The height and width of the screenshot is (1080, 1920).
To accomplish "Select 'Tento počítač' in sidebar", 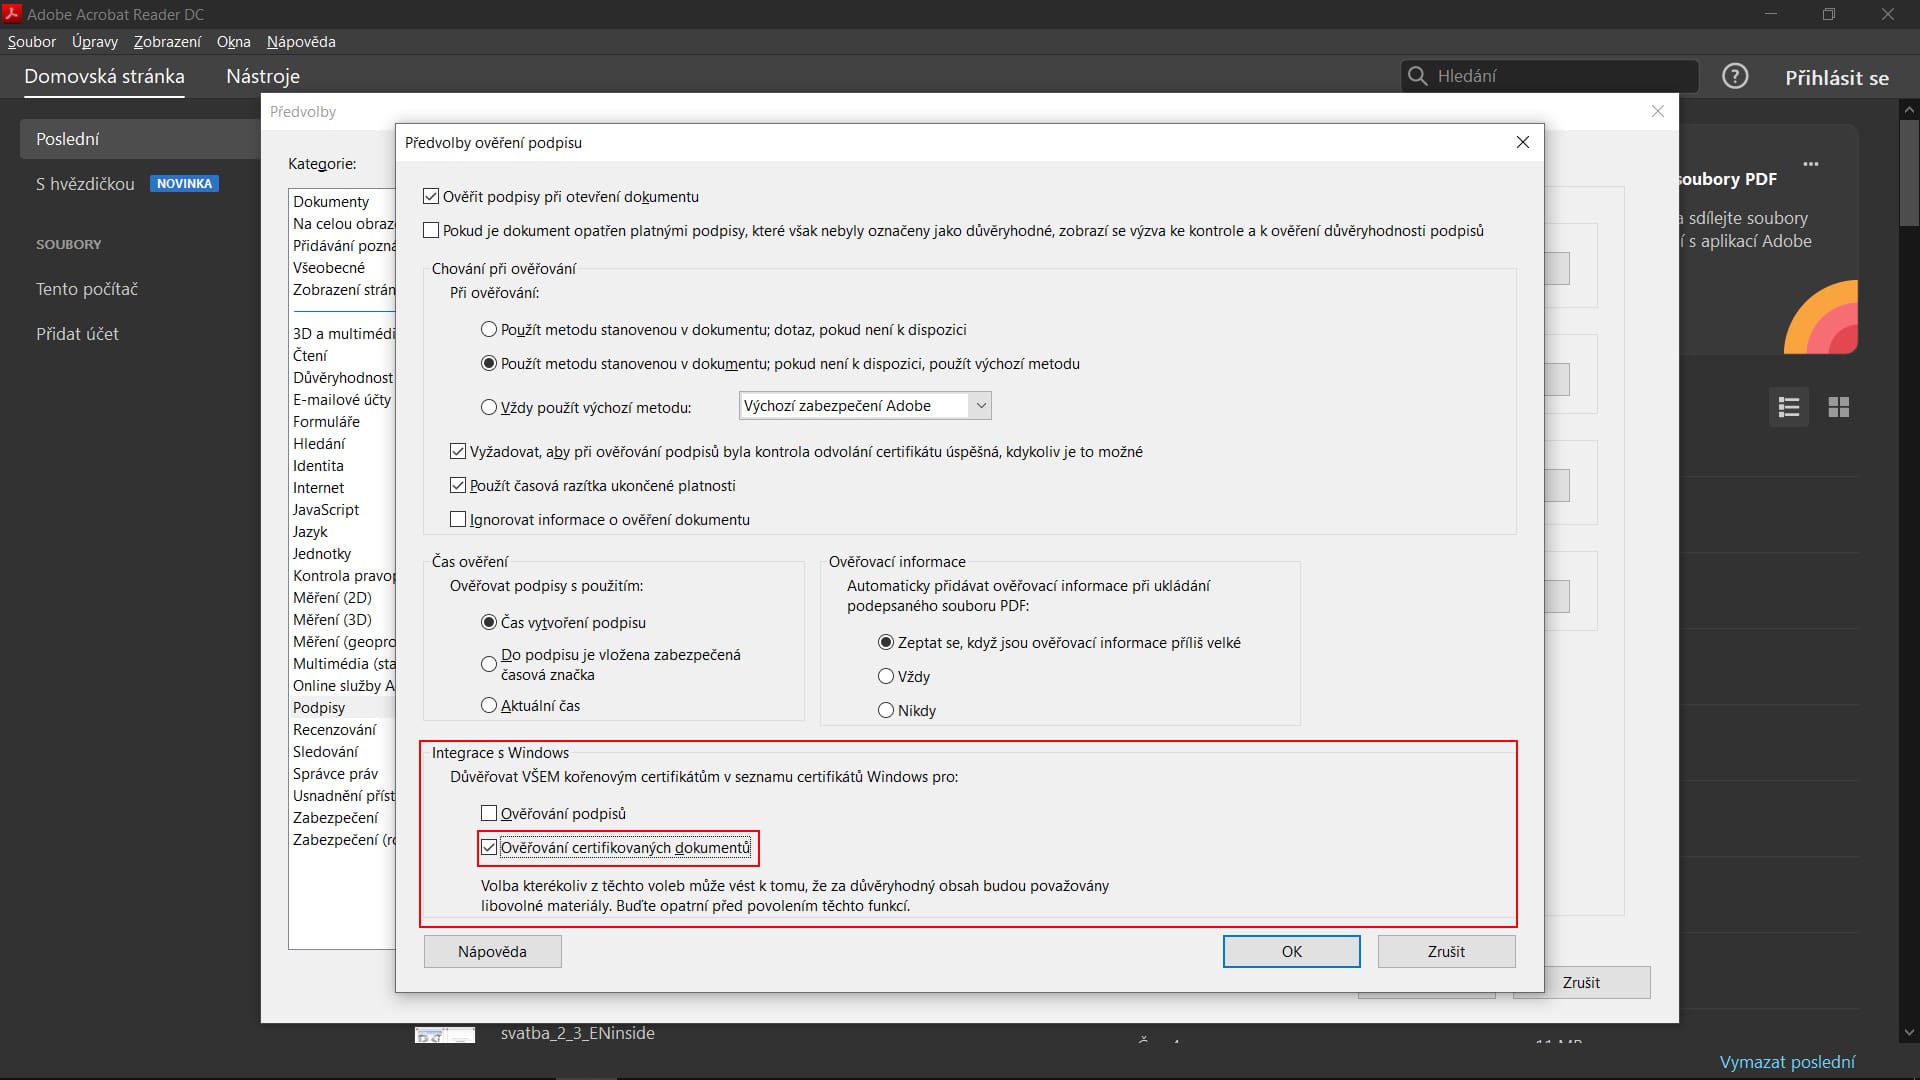I will pyautogui.click(x=87, y=289).
